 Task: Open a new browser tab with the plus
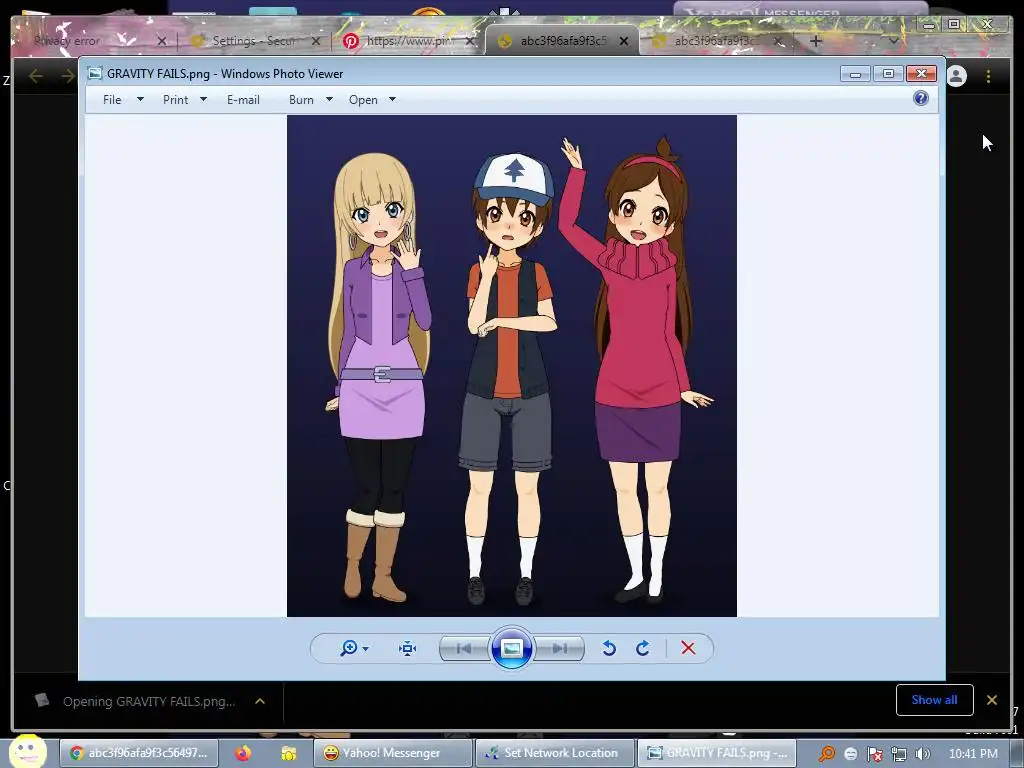coord(815,41)
